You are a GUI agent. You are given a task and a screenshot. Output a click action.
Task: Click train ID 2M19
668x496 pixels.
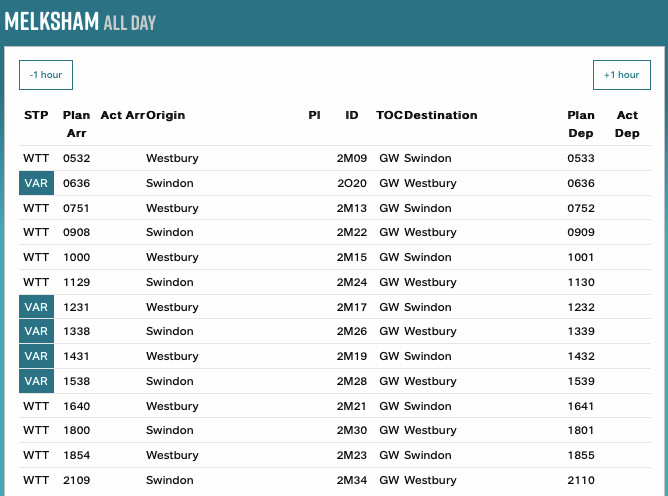pyautogui.click(x=352, y=356)
